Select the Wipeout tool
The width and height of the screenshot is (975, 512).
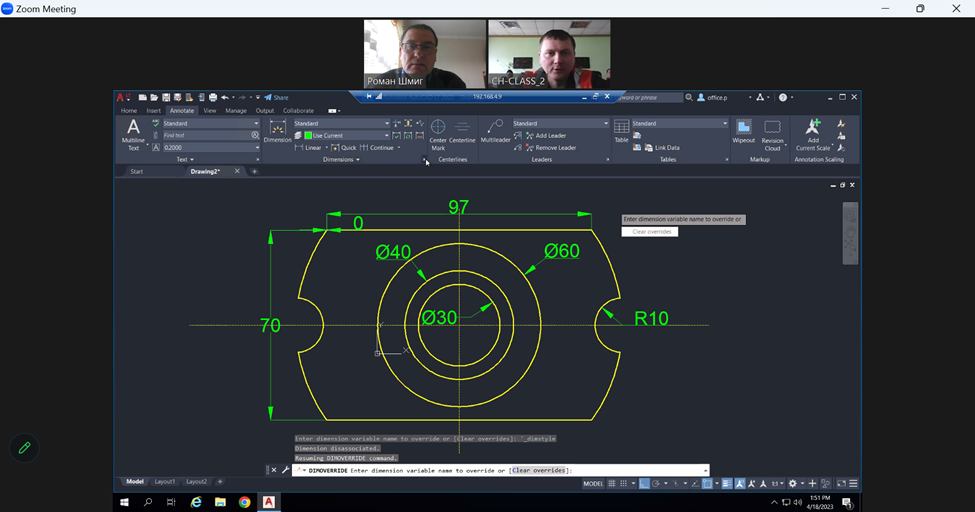point(744,131)
